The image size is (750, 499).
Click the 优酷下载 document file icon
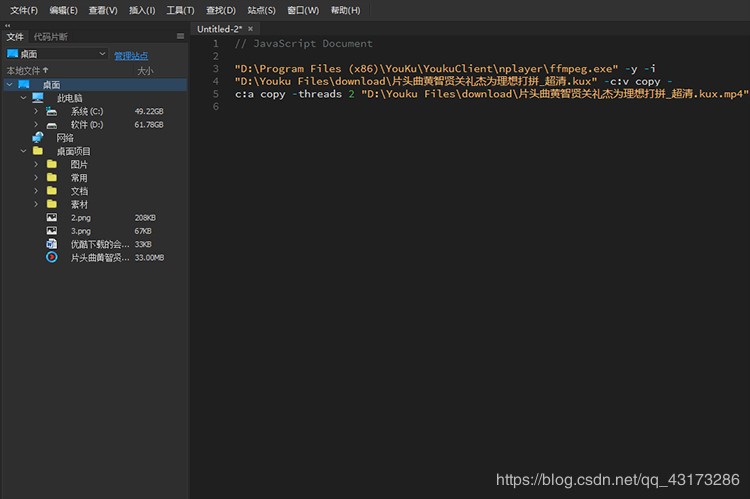[52, 244]
